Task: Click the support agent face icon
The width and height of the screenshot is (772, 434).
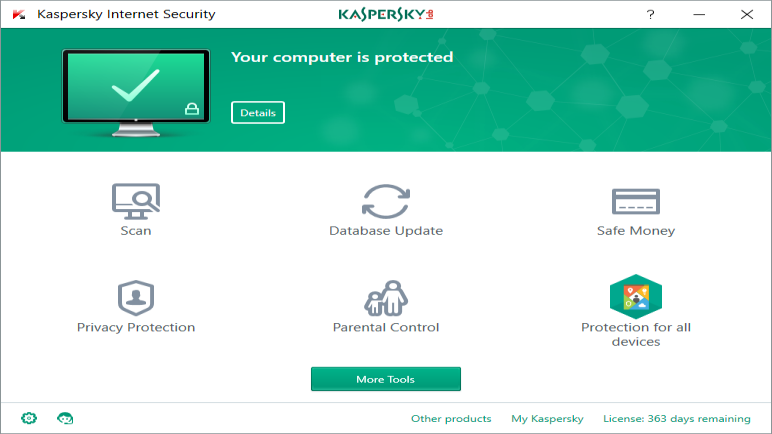Action: 65,418
